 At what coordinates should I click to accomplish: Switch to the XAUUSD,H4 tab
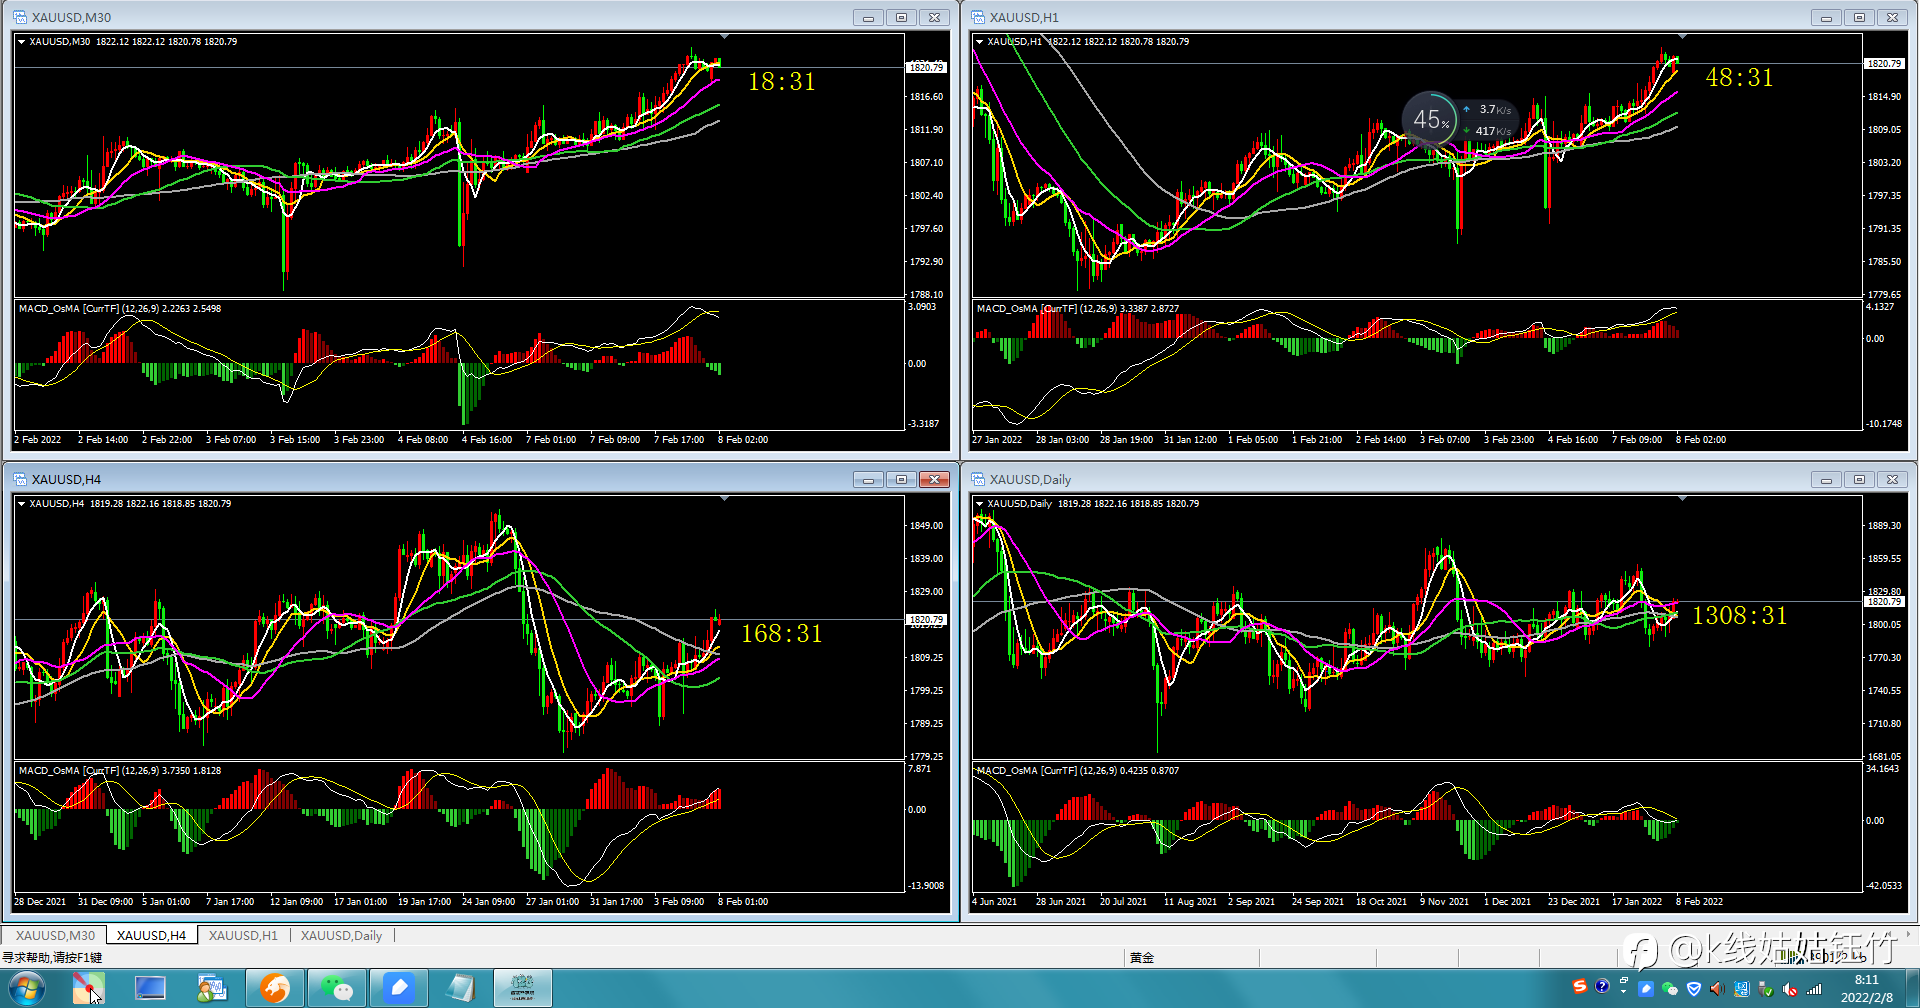pyautogui.click(x=151, y=935)
